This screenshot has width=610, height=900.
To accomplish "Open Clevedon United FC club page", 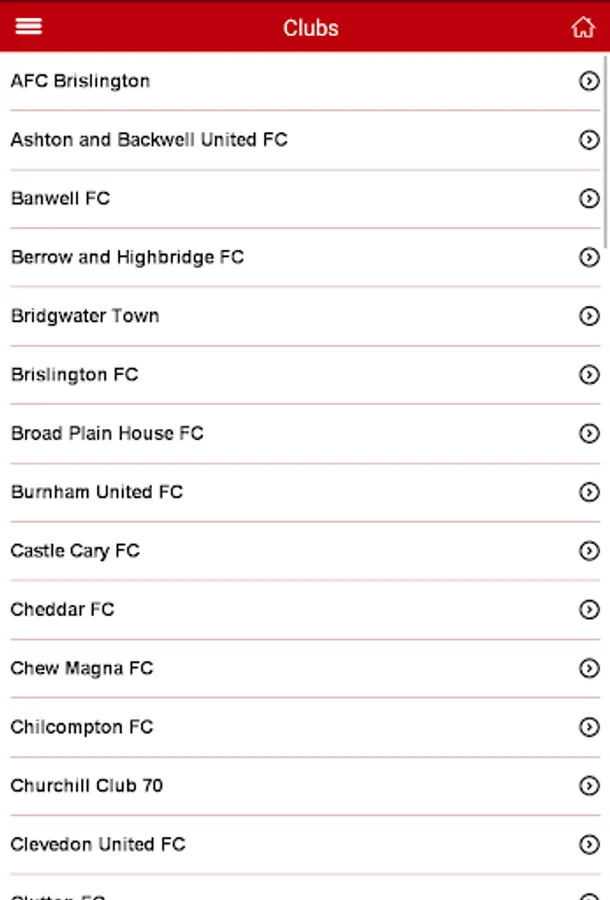I will point(98,844).
